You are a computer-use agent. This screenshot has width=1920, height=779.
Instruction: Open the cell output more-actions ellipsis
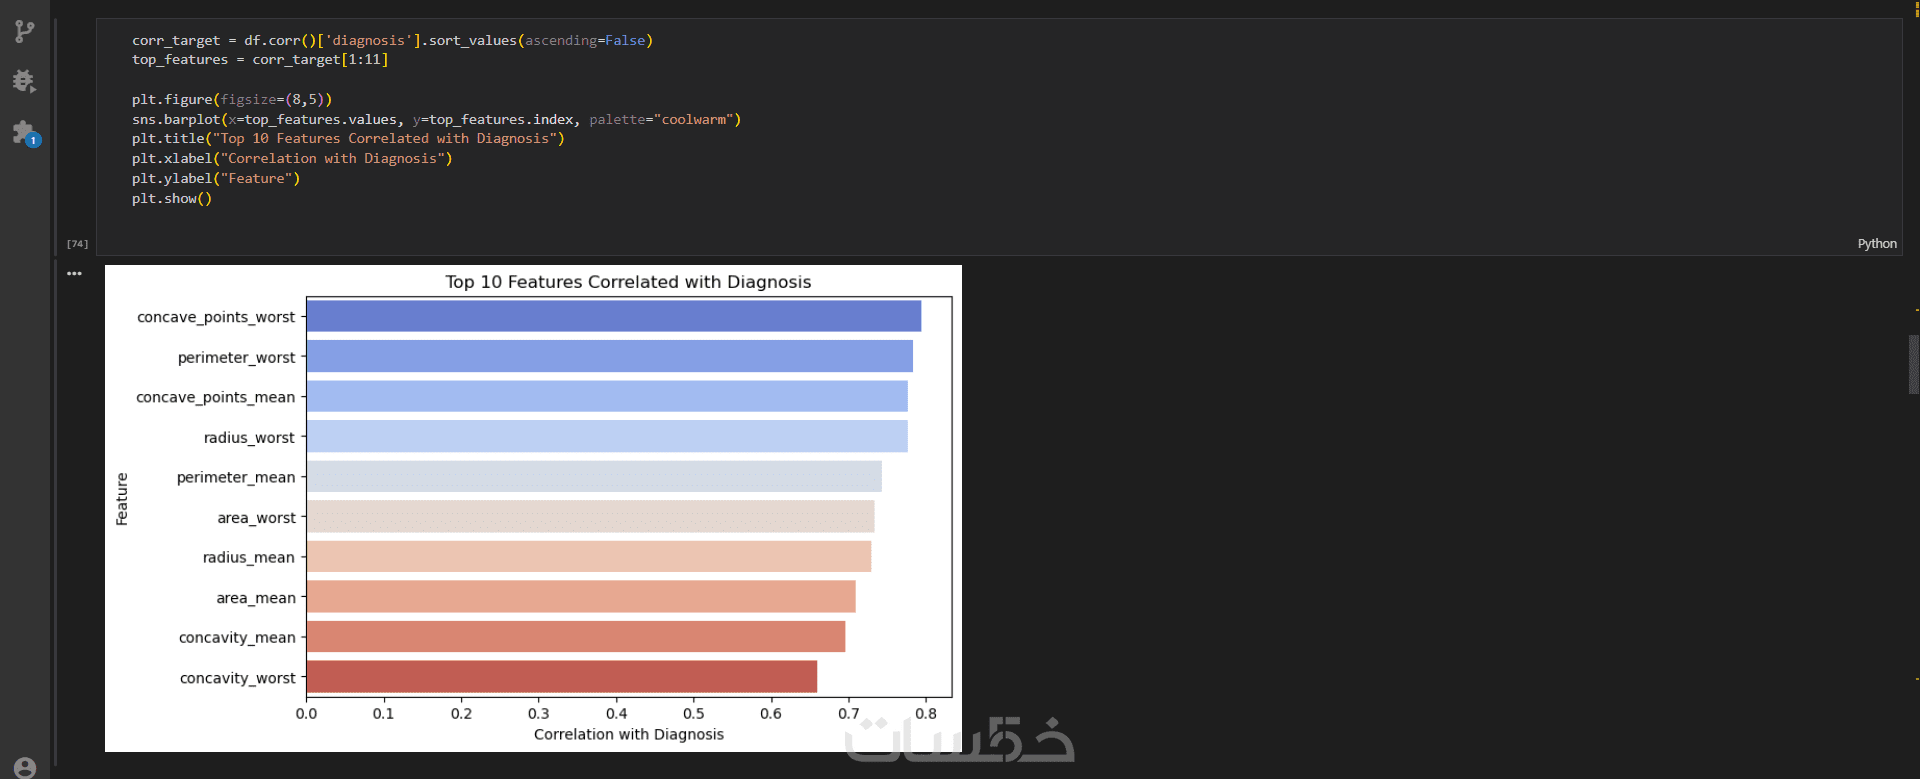(75, 273)
